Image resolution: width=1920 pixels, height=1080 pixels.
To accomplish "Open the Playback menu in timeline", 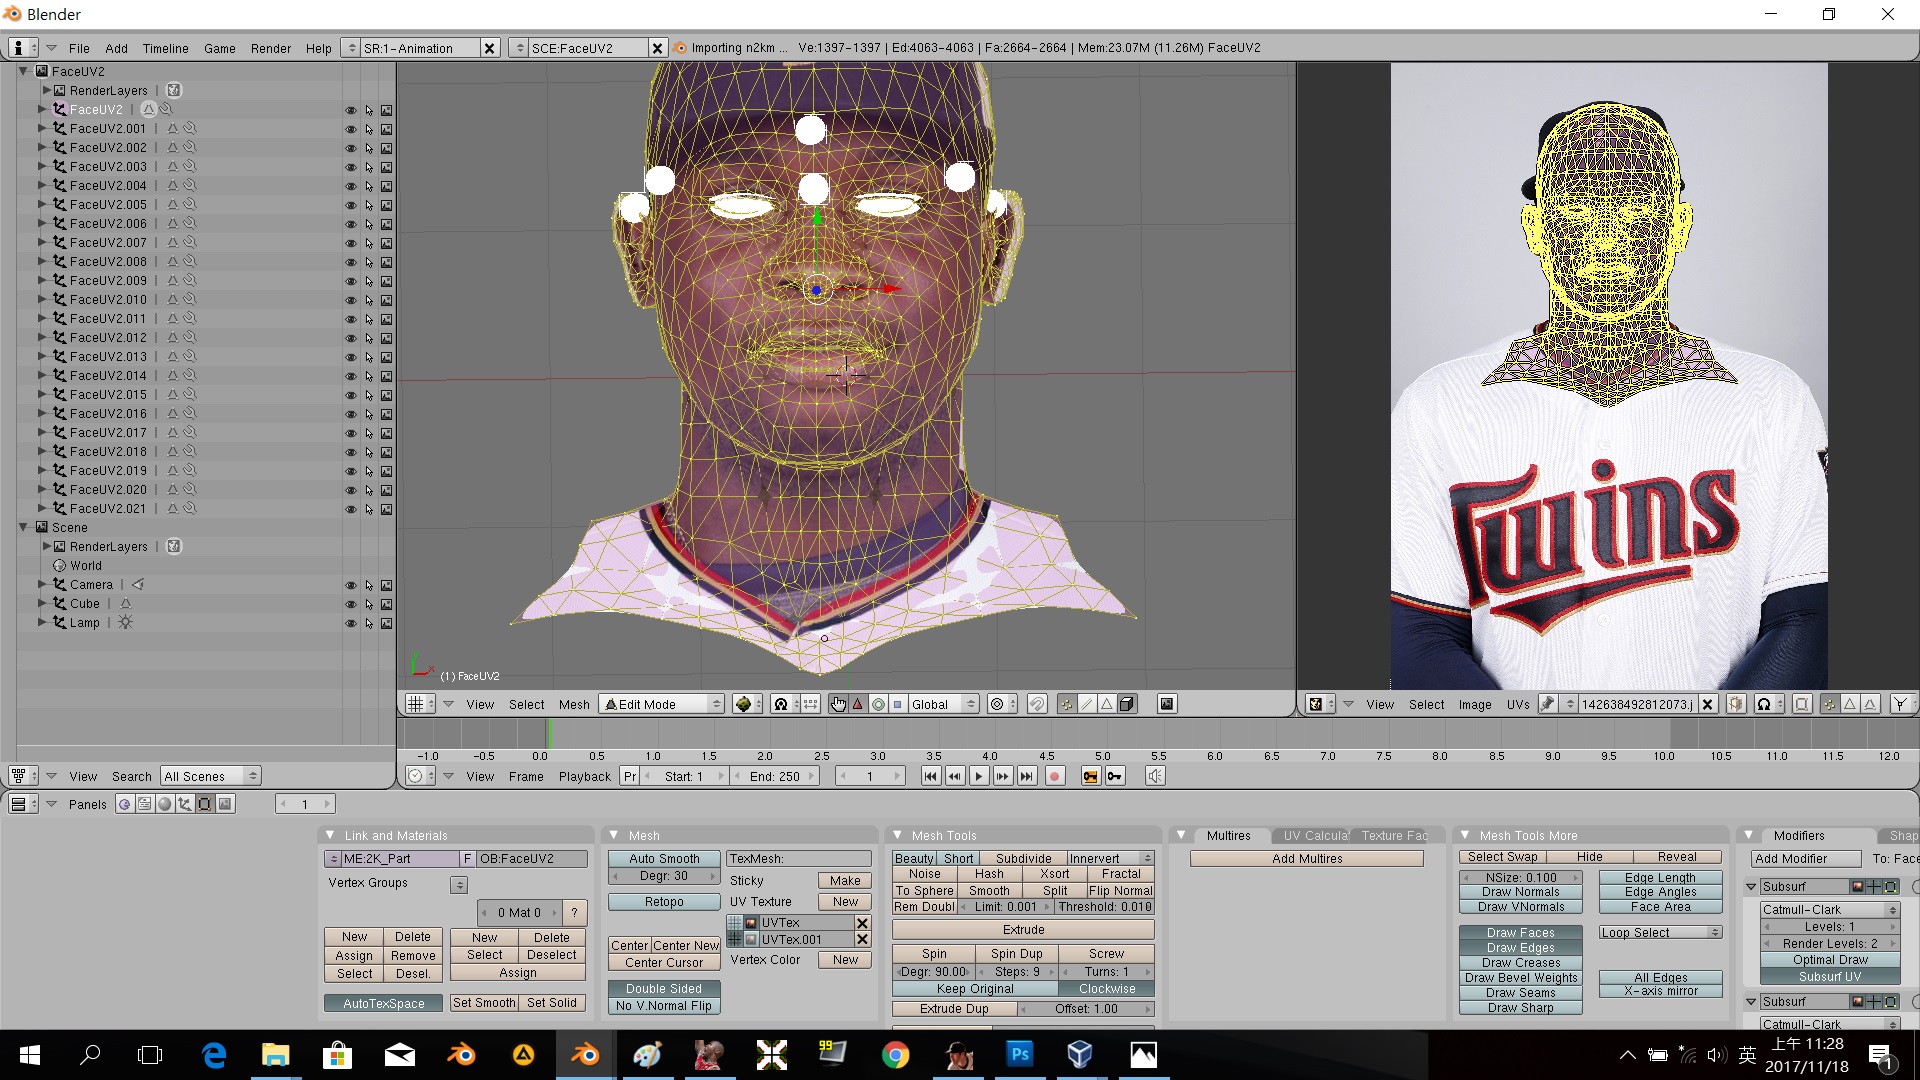I will [584, 776].
